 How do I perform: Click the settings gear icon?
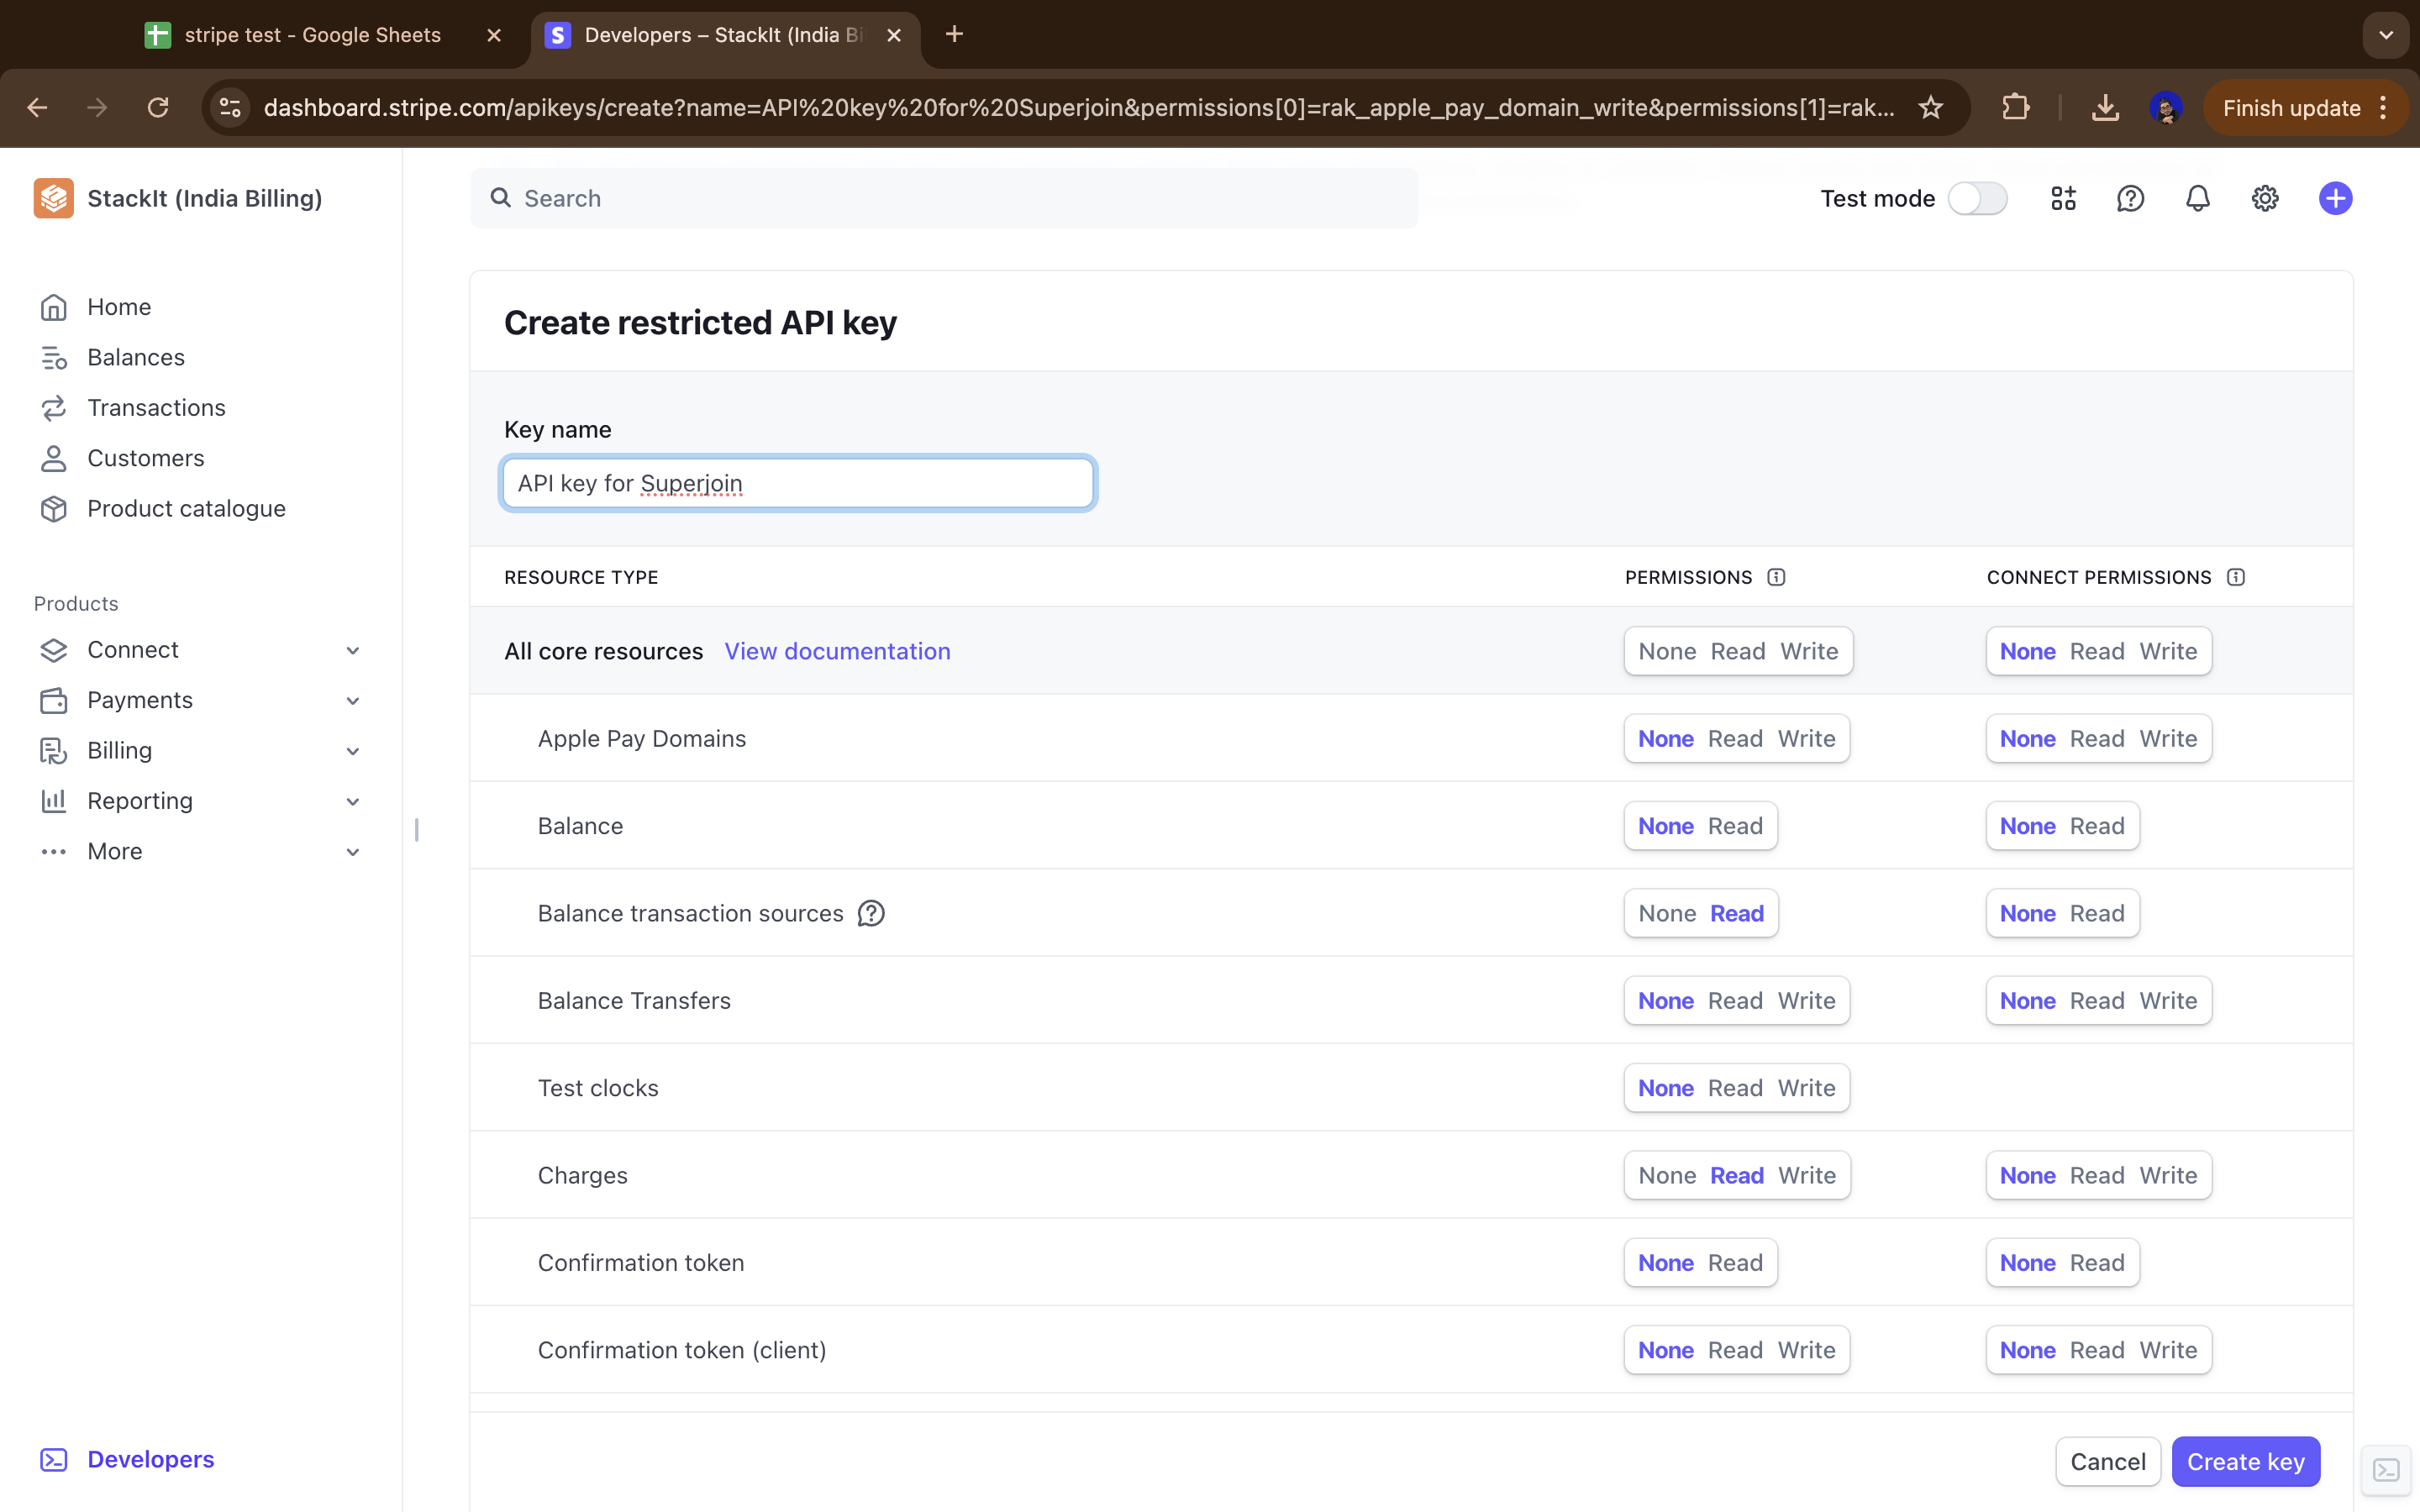(2264, 199)
